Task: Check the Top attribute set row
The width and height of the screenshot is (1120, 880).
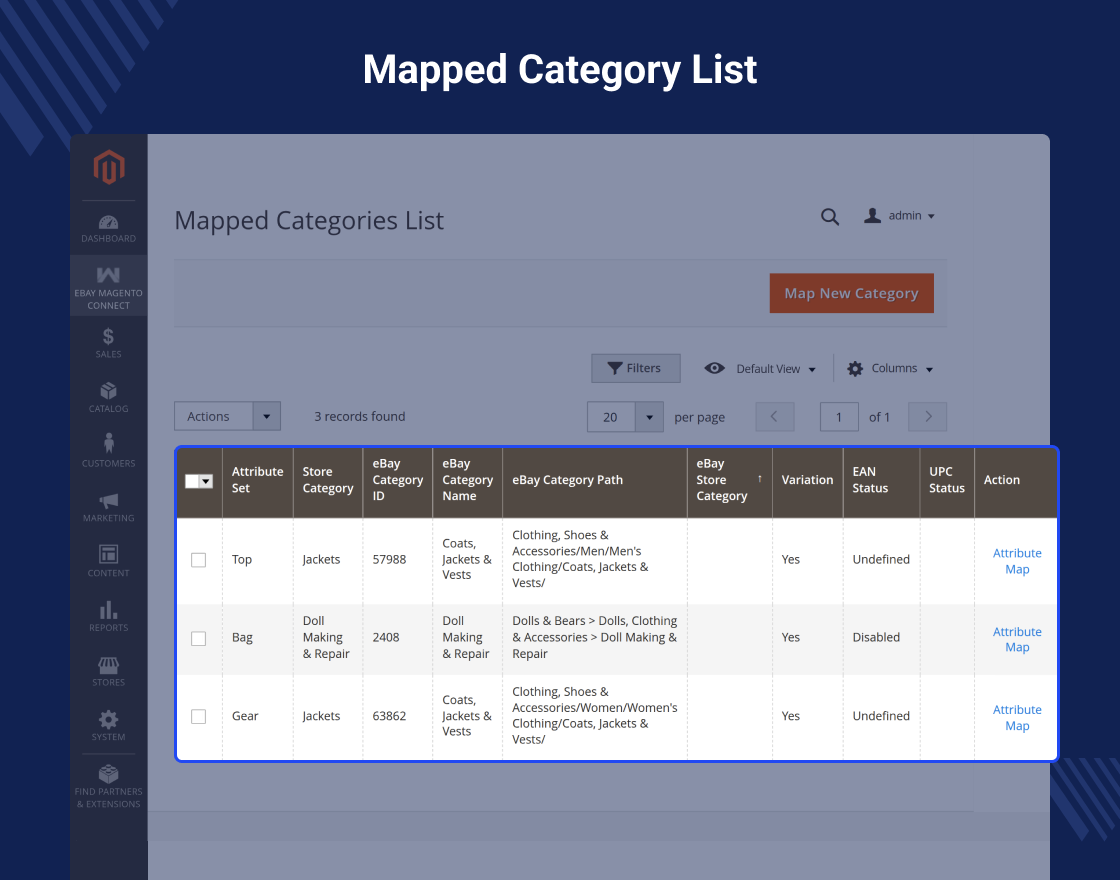Action: pyautogui.click(x=199, y=560)
